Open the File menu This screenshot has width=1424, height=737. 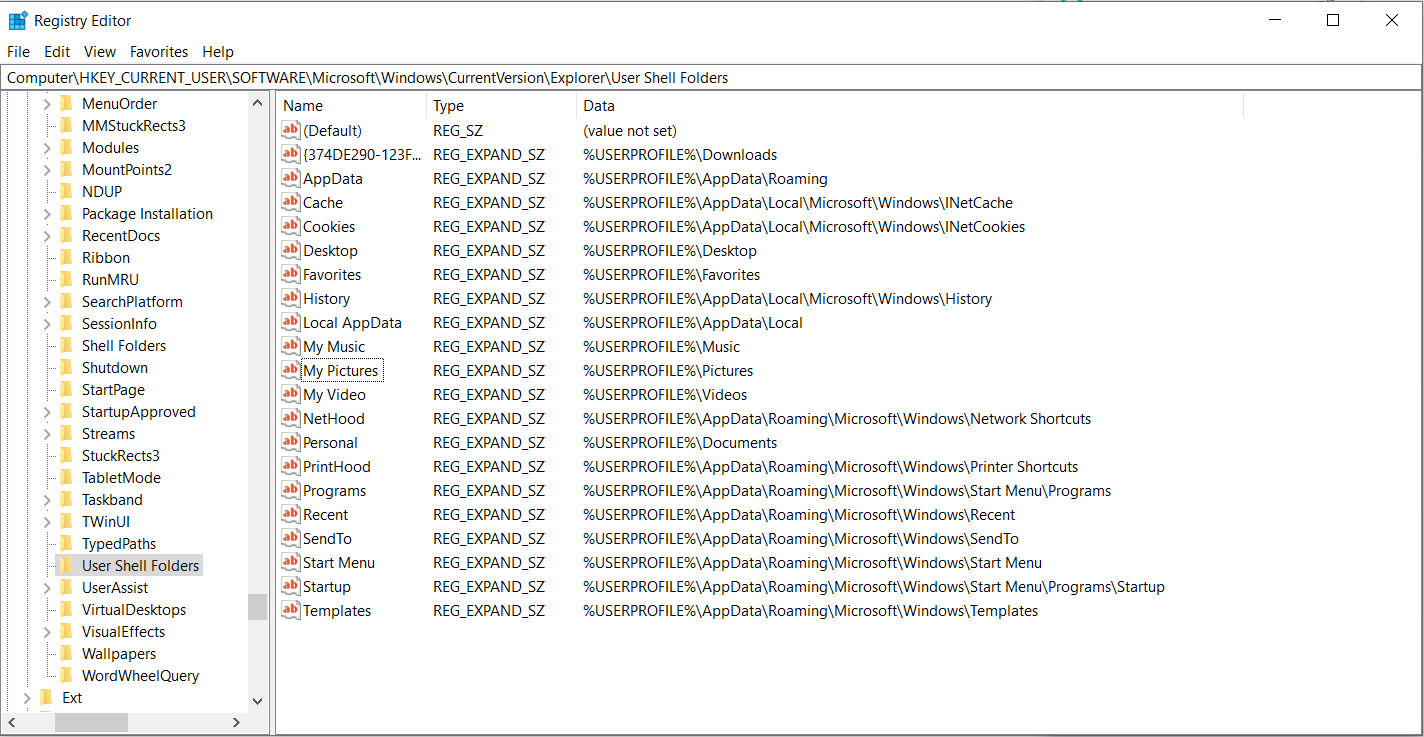(x=19, y=52)
